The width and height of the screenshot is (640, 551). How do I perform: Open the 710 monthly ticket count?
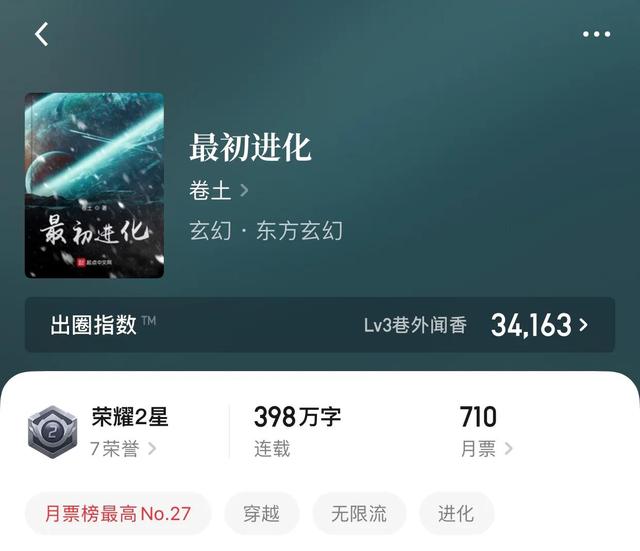478,417
